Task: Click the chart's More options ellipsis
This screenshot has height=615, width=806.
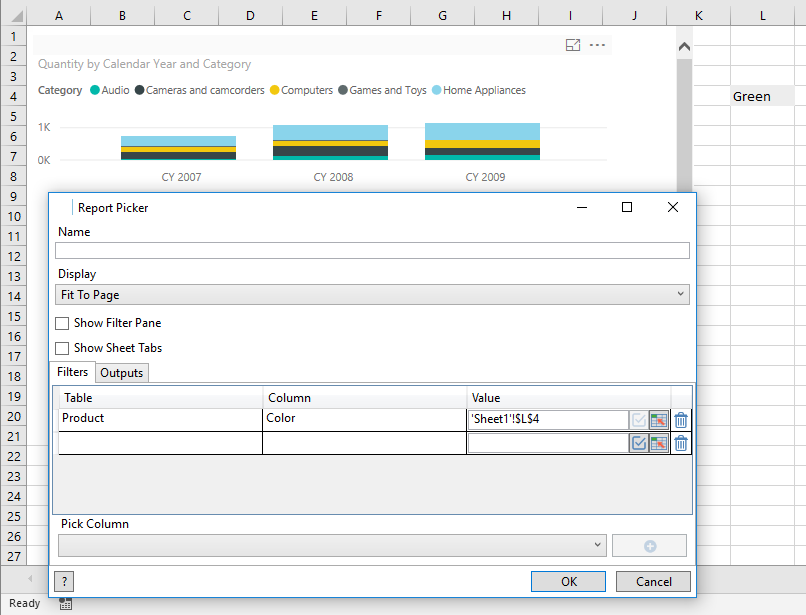Action: 598,45
